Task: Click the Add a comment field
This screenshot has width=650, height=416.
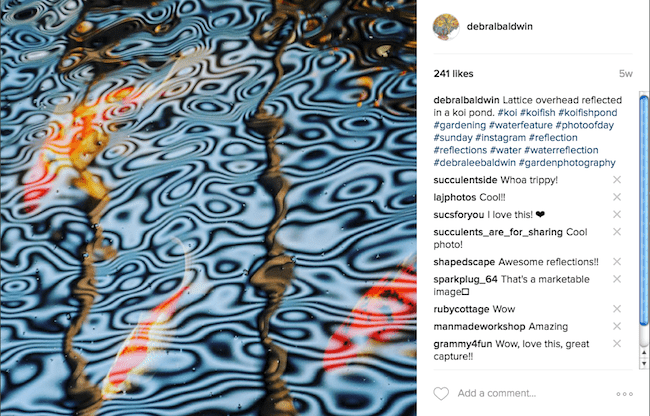Action: (497, 393)
